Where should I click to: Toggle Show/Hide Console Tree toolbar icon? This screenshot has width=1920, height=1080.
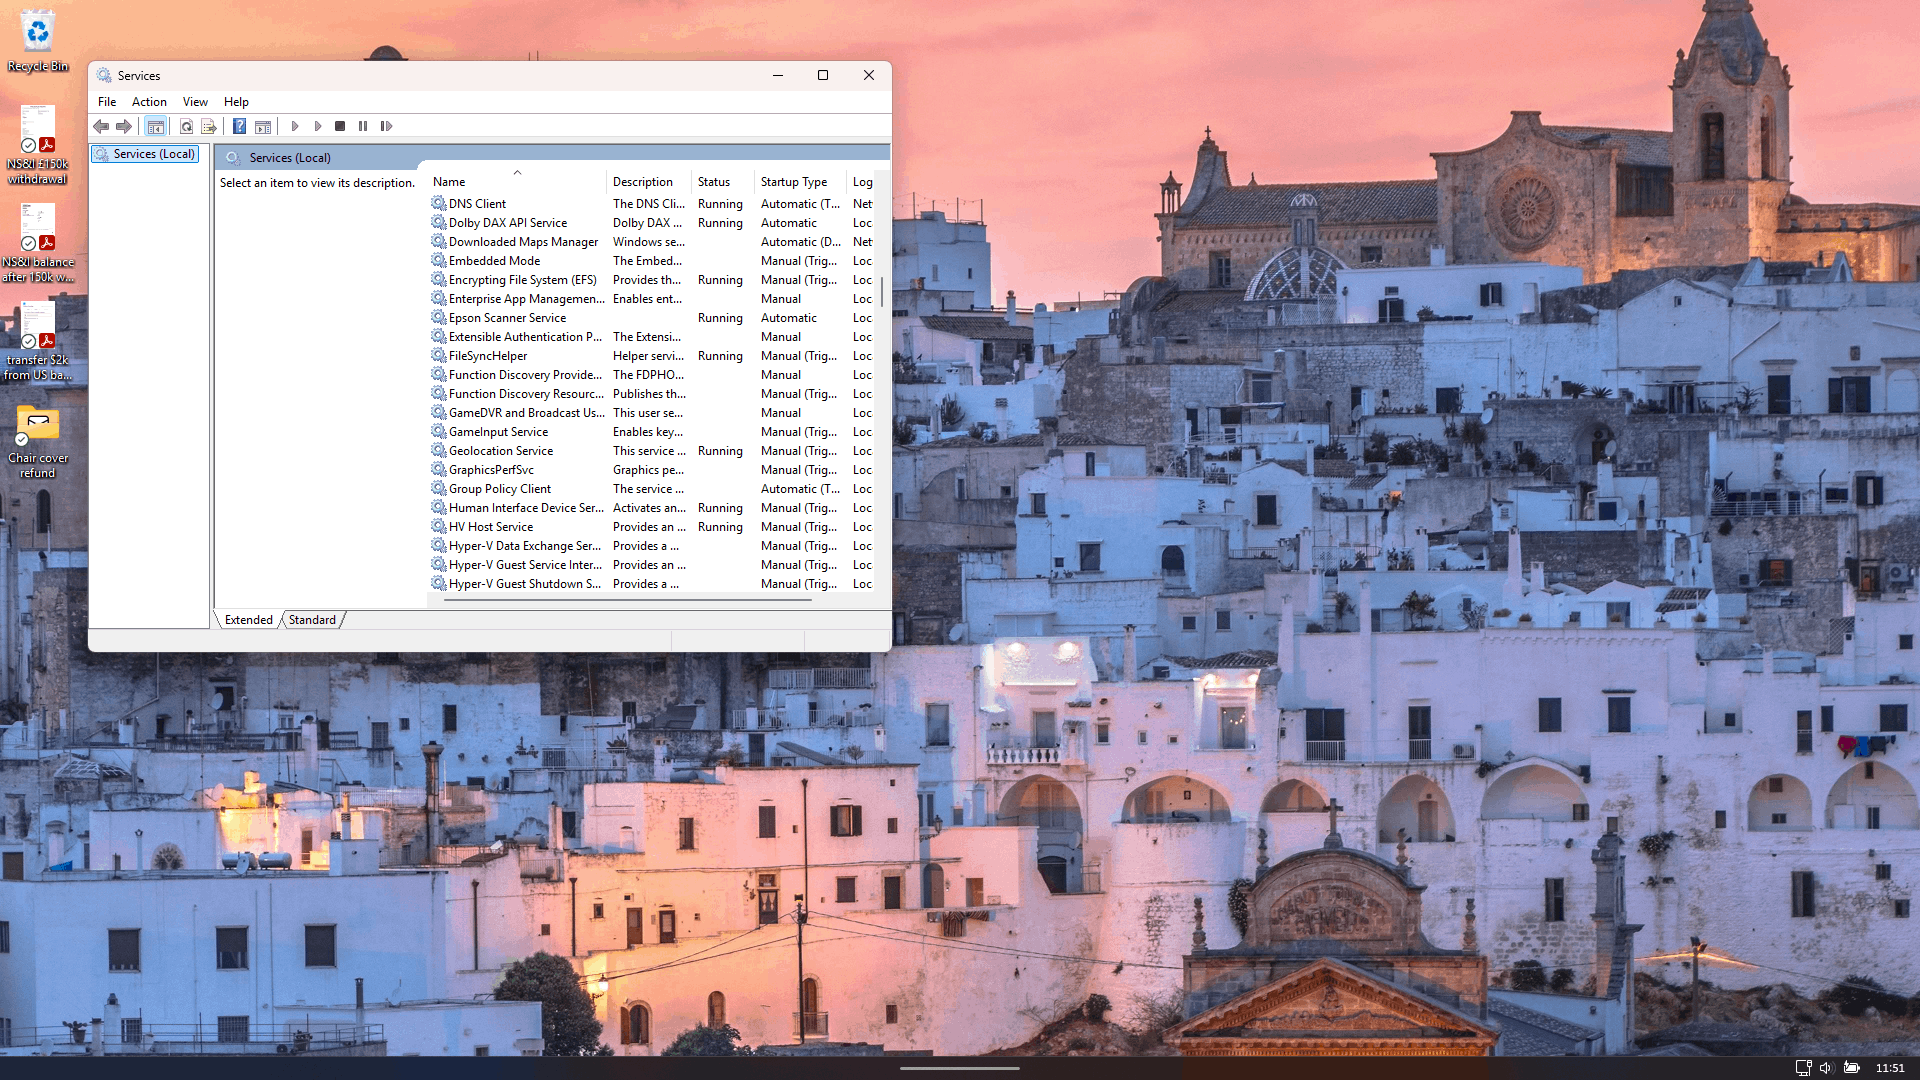[x=155, y=126]
